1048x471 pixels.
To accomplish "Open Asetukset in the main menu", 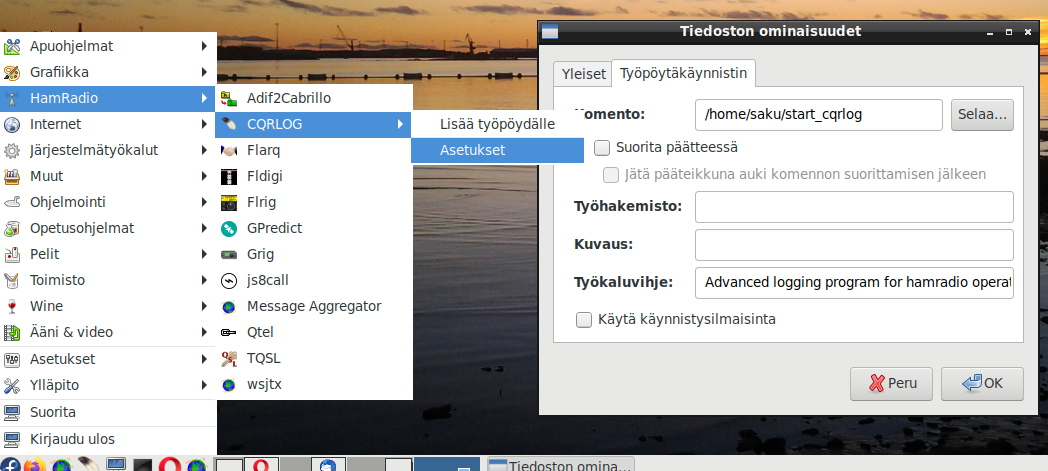I will pyautogui.click(x=108, y=359).
